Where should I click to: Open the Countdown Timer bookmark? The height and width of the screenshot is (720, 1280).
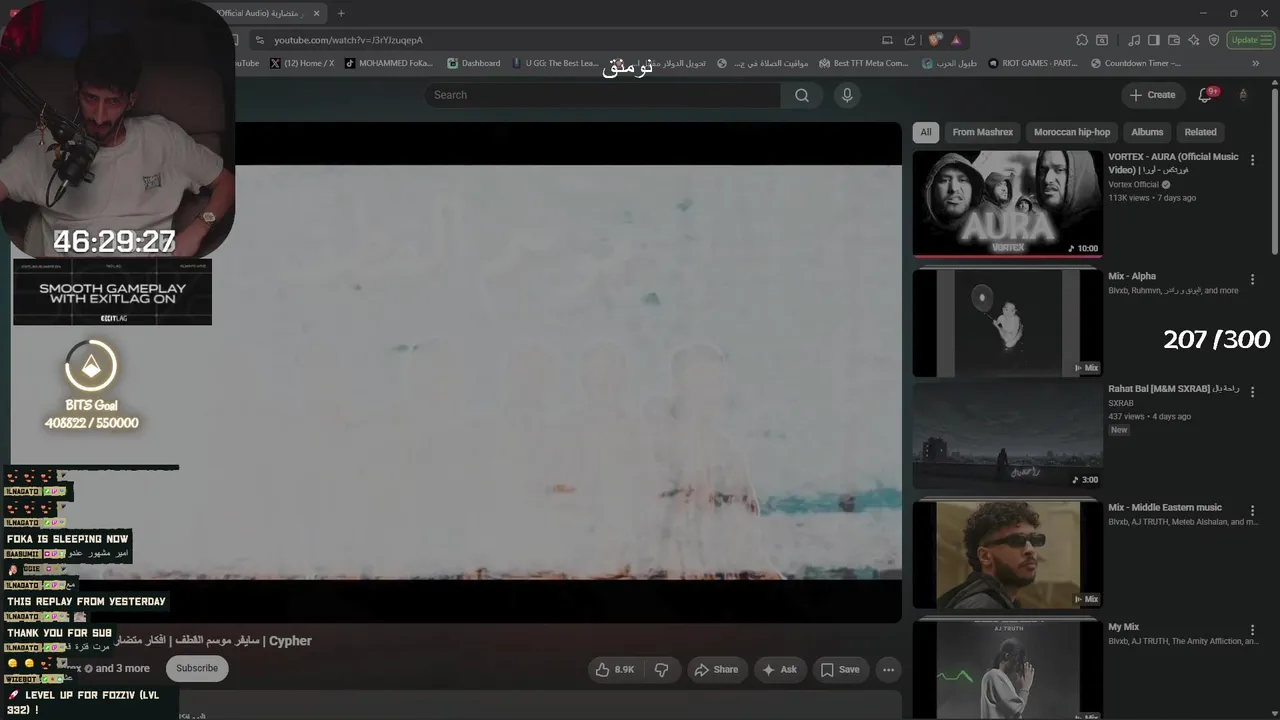[x=1136, y=63]
